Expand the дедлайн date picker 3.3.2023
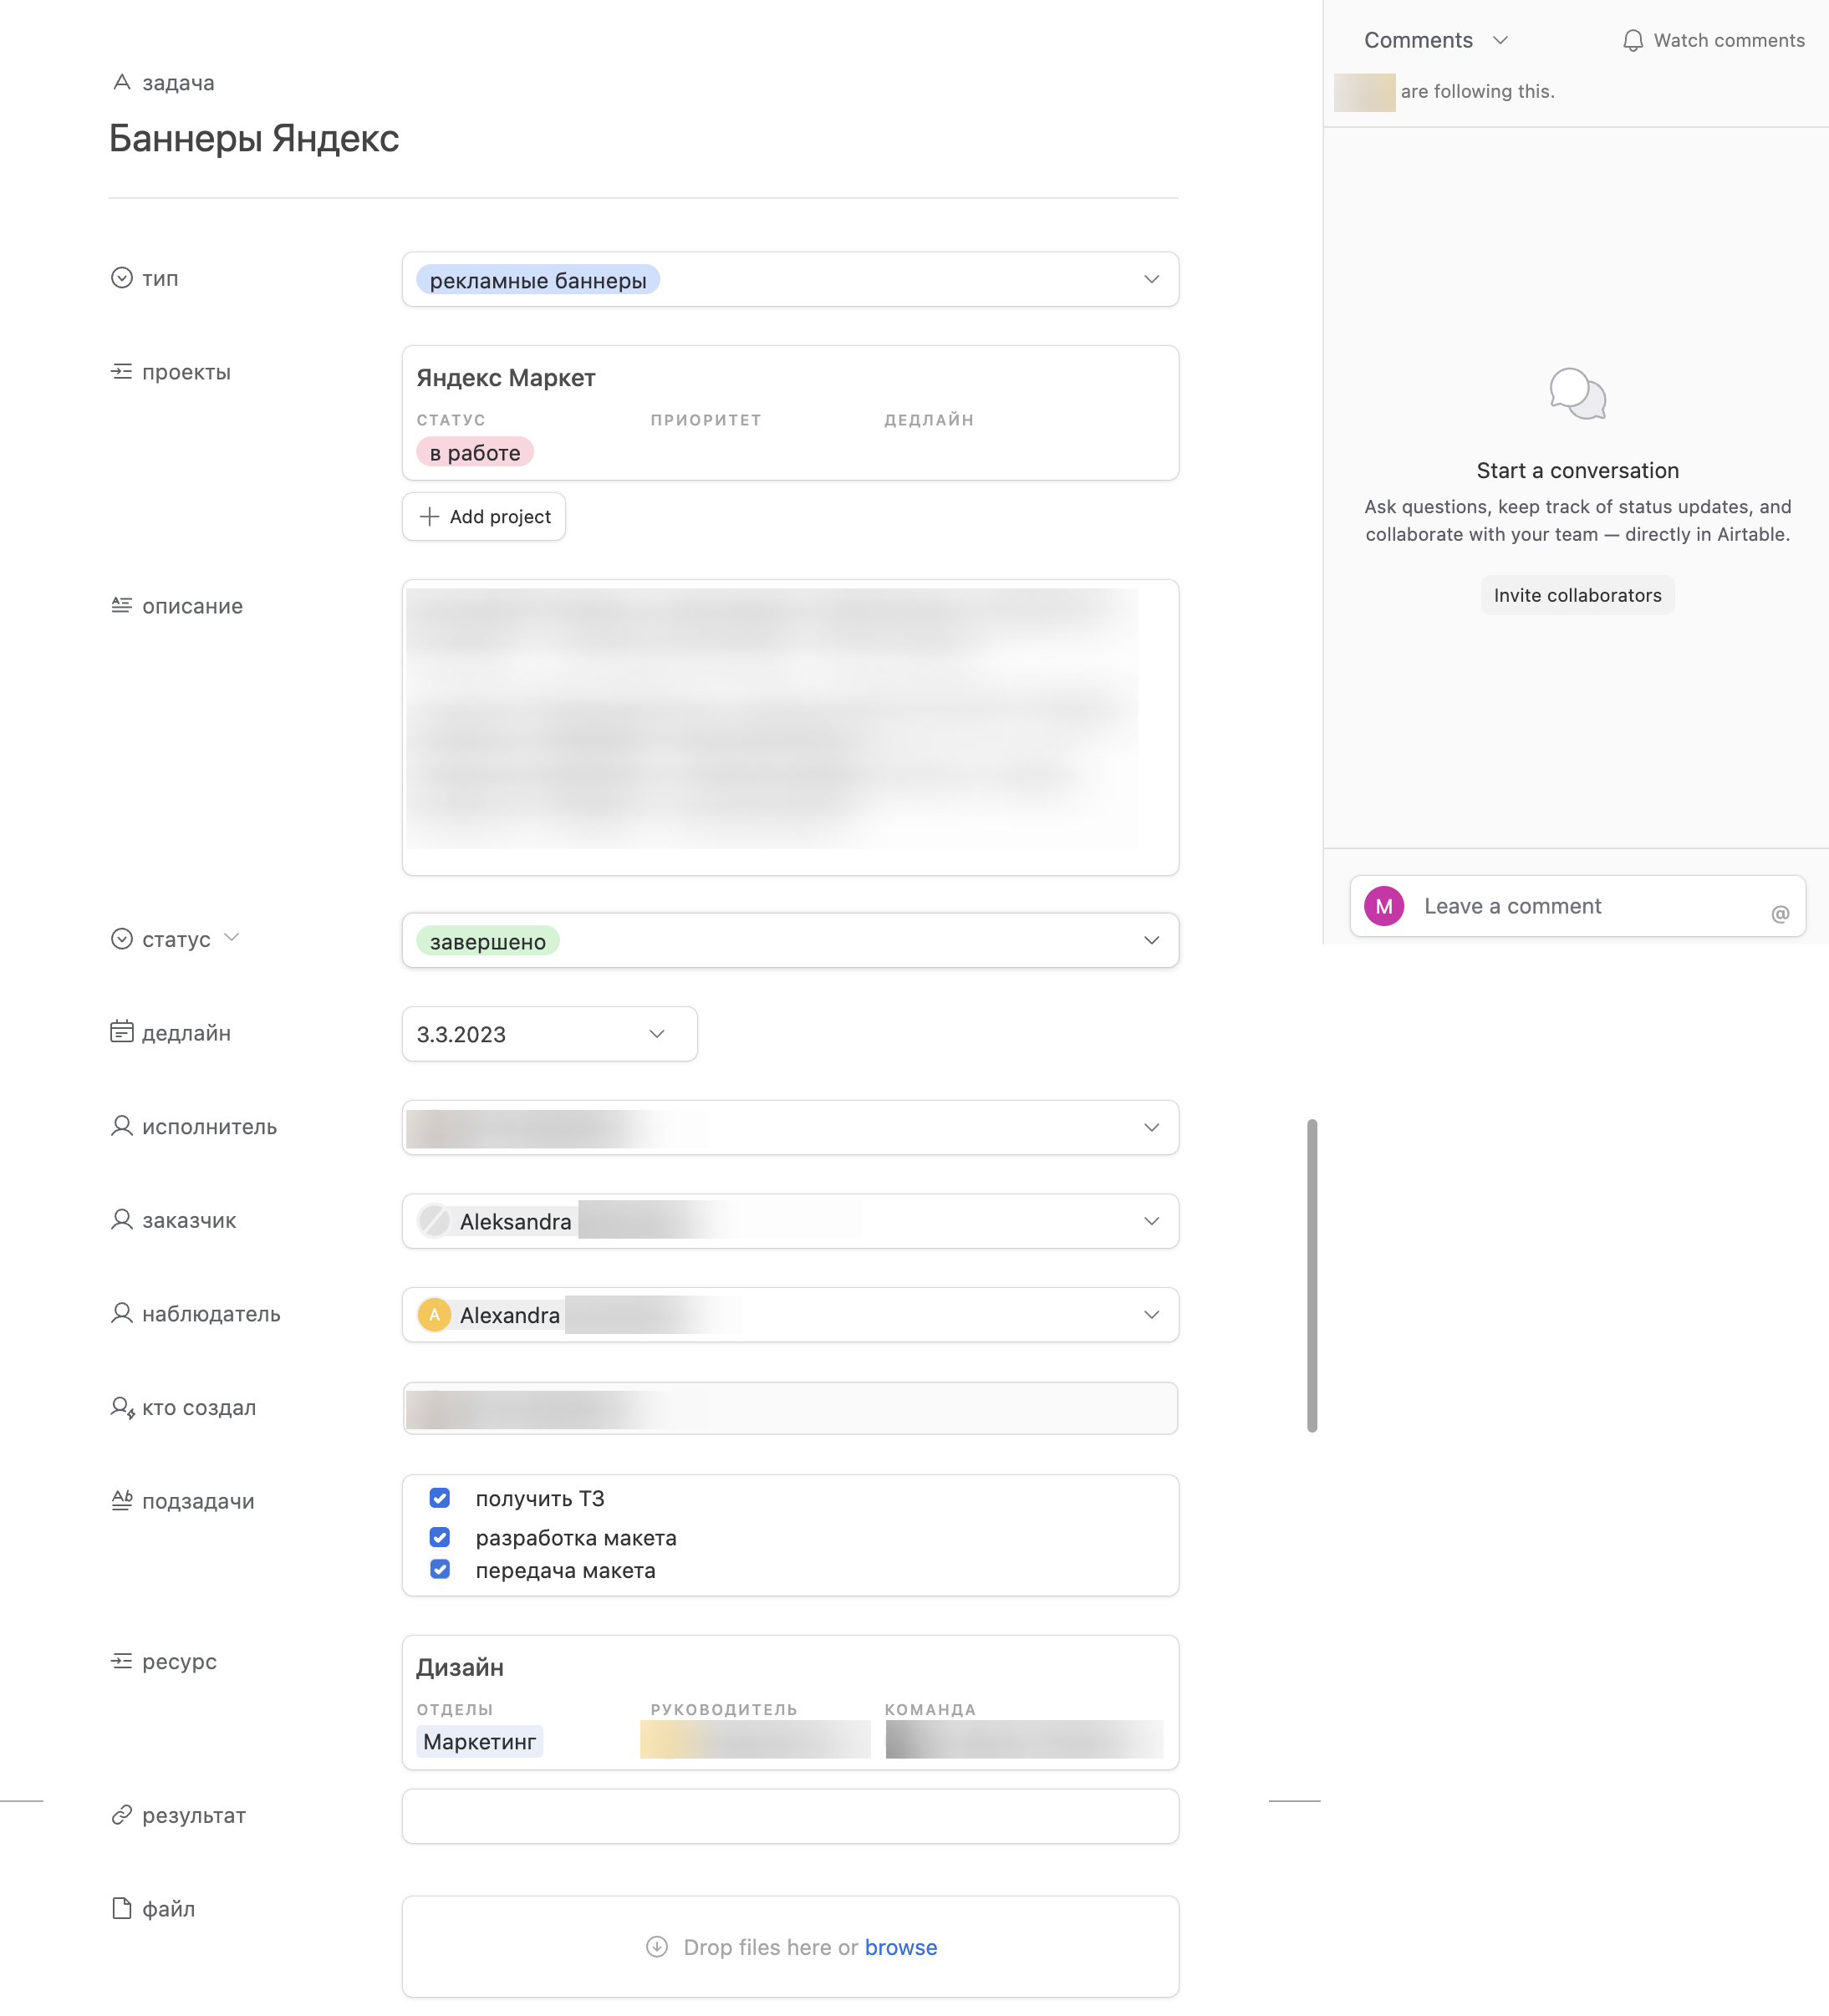This screenshot has width=1829, height=2016. [656, 1033]
